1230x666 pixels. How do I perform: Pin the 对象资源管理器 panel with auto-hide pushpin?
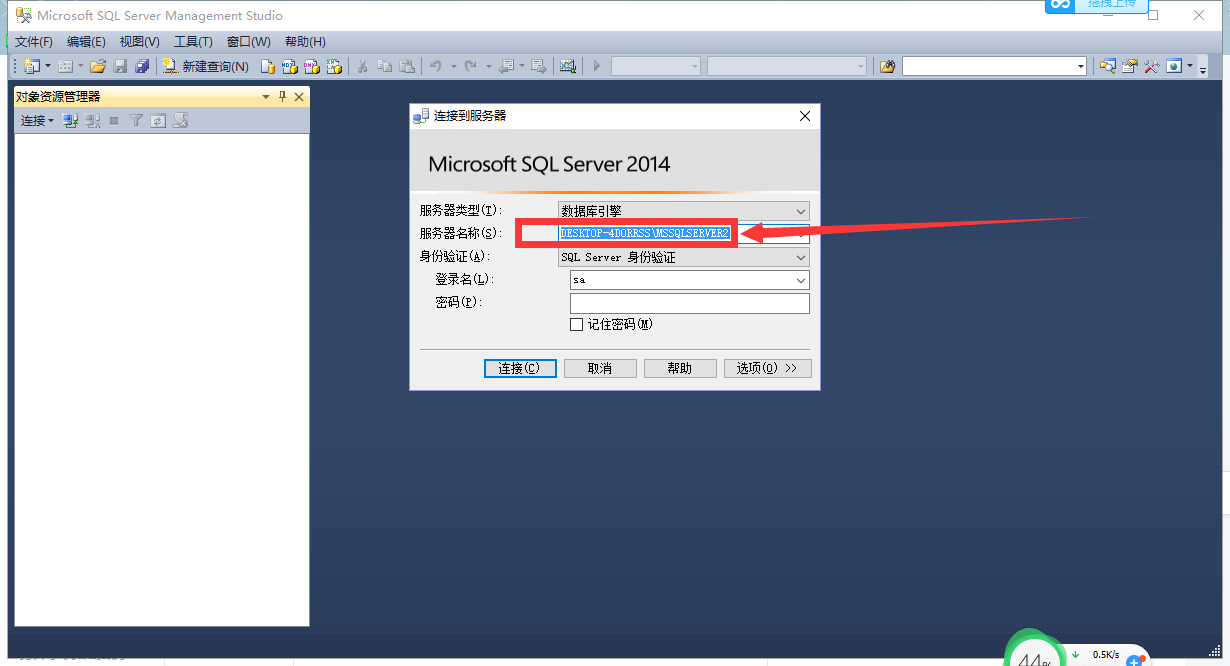pyautogui.click(x=282, y=97)
